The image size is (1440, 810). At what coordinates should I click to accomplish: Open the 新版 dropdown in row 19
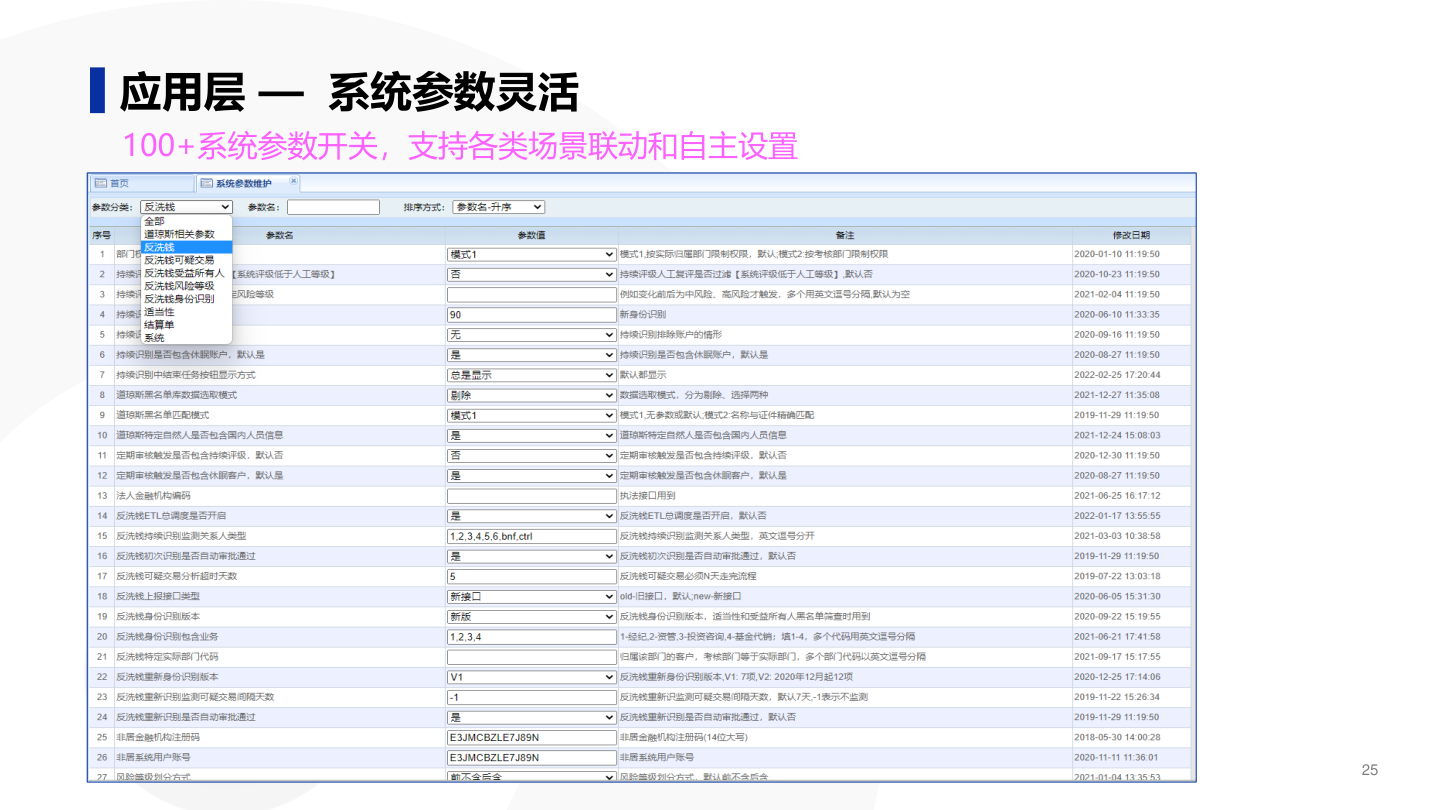[x=531, y=616]
